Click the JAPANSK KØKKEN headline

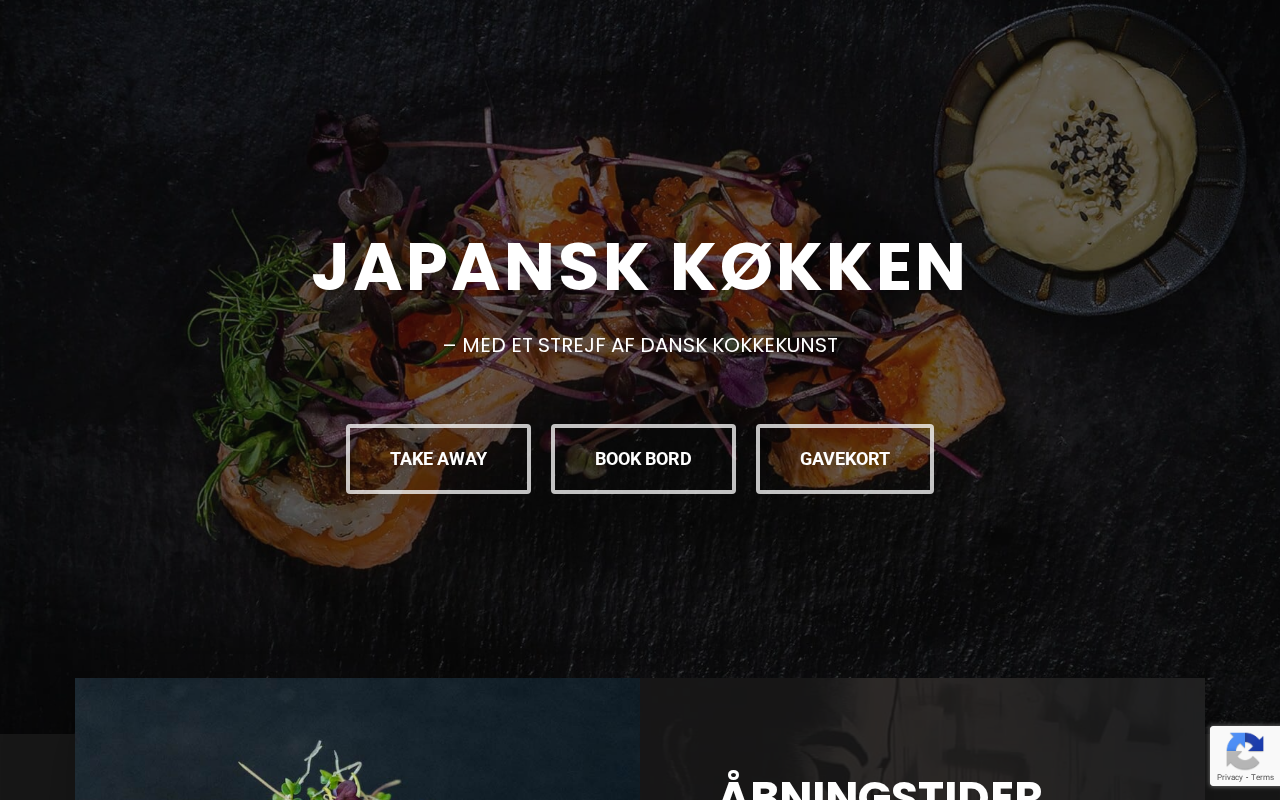click(640, 267)
